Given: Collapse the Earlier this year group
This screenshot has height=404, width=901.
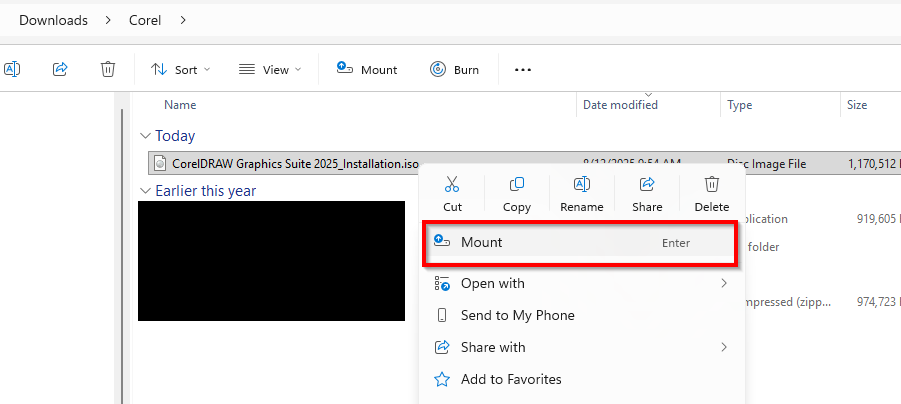Looking at the screenshot, I should [x=146, y=191].
